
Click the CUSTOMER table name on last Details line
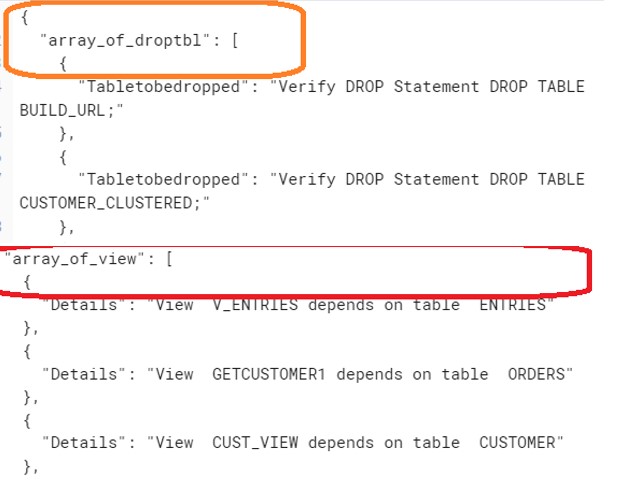tap(517, 443)
